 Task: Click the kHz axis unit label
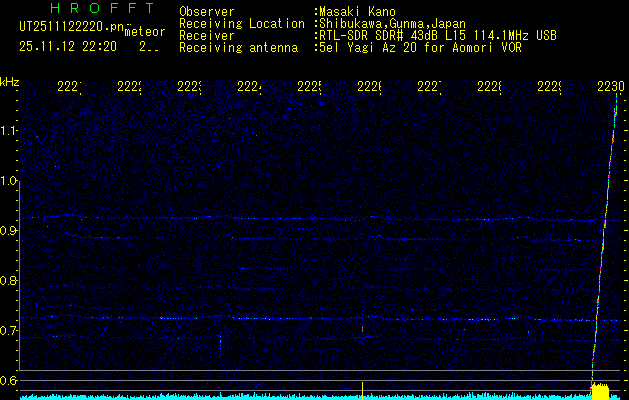point(9,81)
